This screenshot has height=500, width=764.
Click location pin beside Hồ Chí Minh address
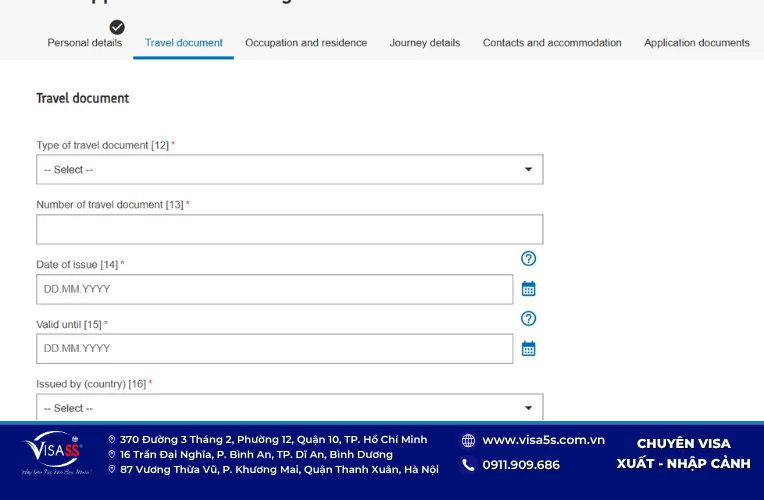[x=112, y=440]
